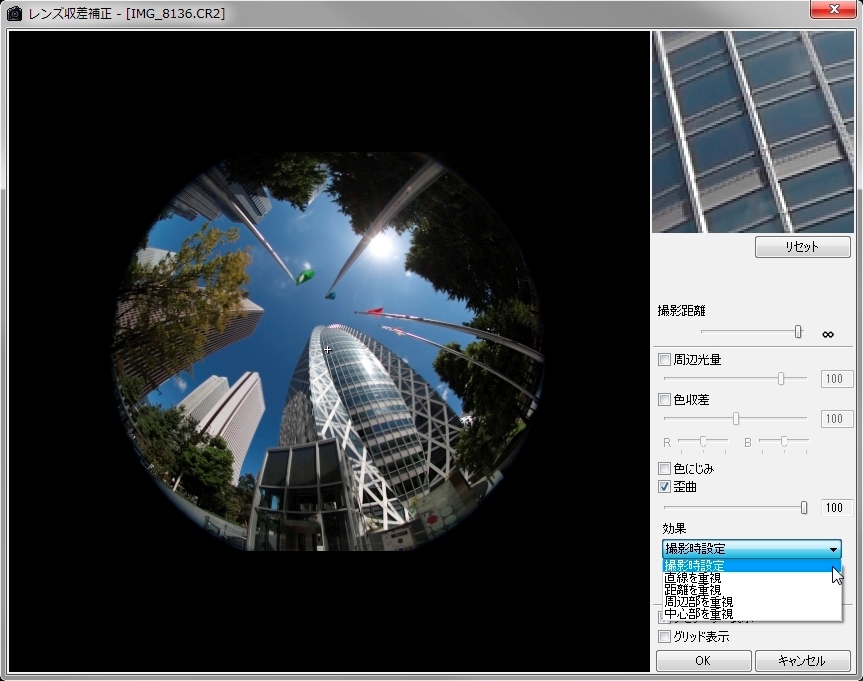Click the camera icon in the title bar
Viewport: 863px width, 681px height.
[14, 13]
